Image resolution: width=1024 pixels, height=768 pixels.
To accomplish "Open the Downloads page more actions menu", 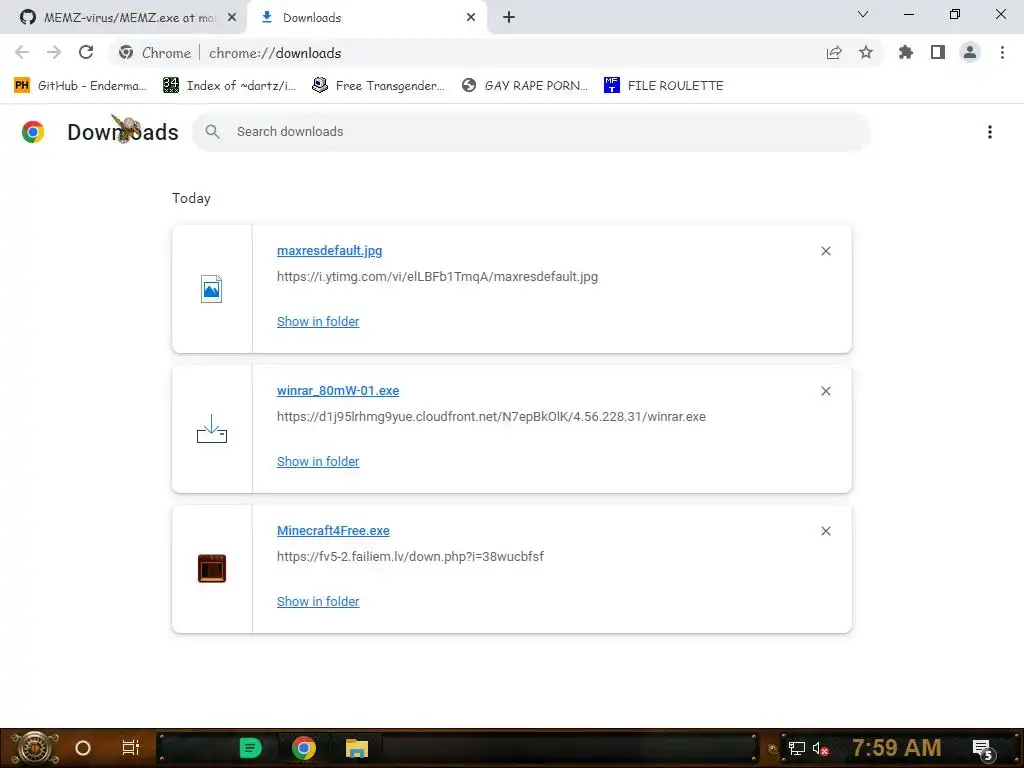I will pos(990,132).
